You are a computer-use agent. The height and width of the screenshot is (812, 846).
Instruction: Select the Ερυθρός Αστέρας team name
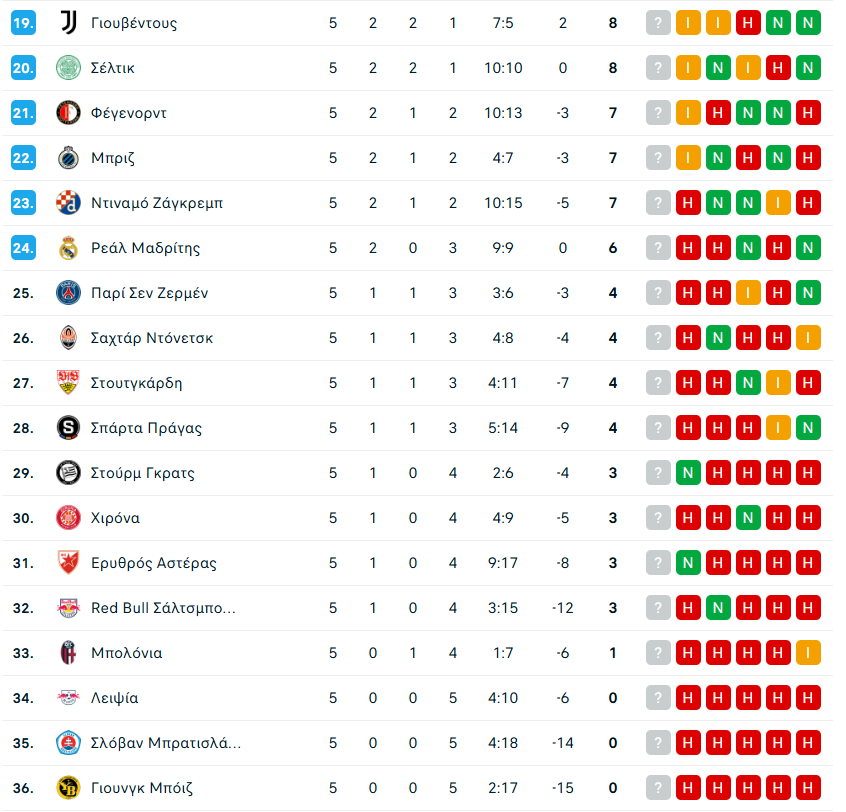(x=153, y=563)
